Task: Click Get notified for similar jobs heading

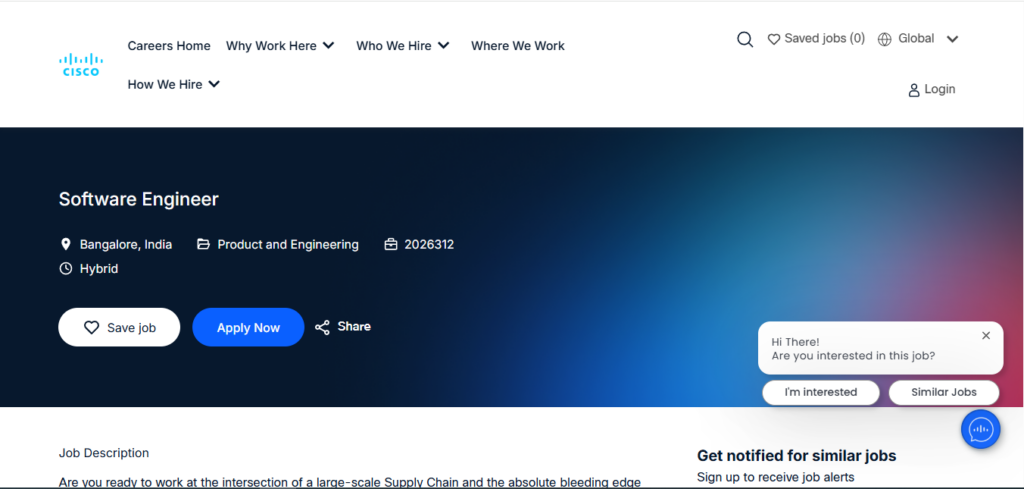Action: 797,456
